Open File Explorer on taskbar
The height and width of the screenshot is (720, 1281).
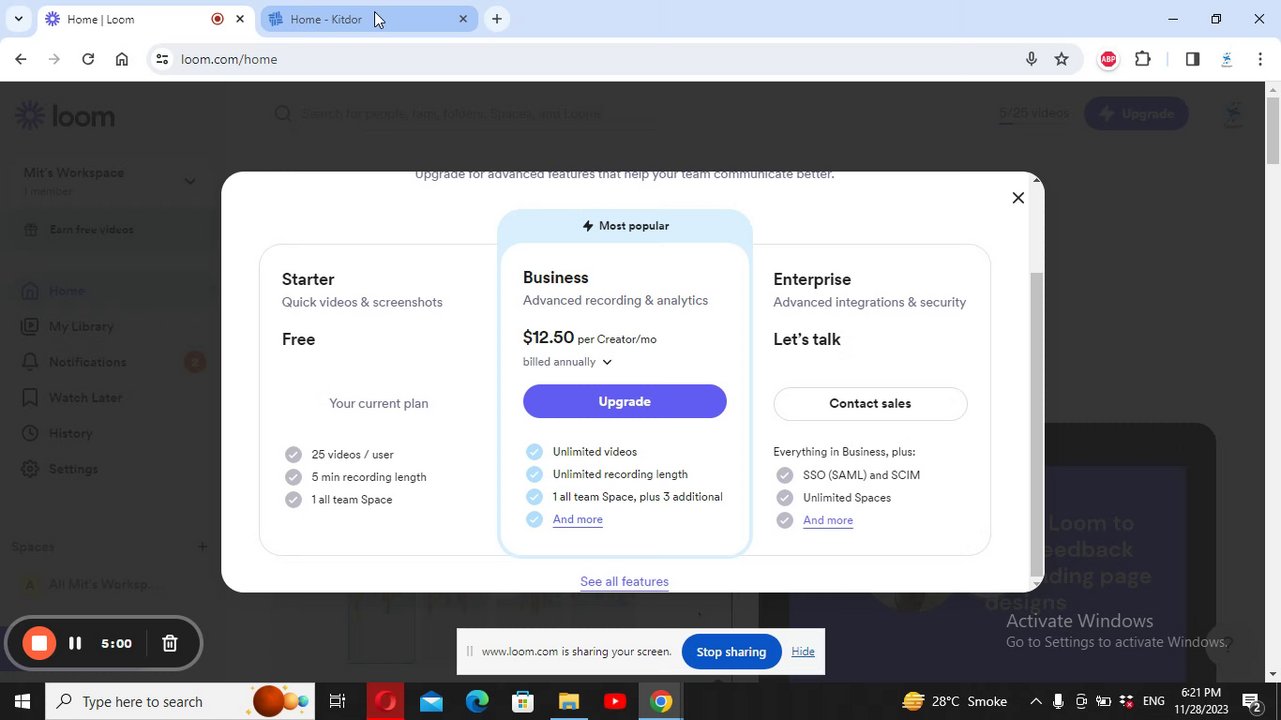point(569,701)
